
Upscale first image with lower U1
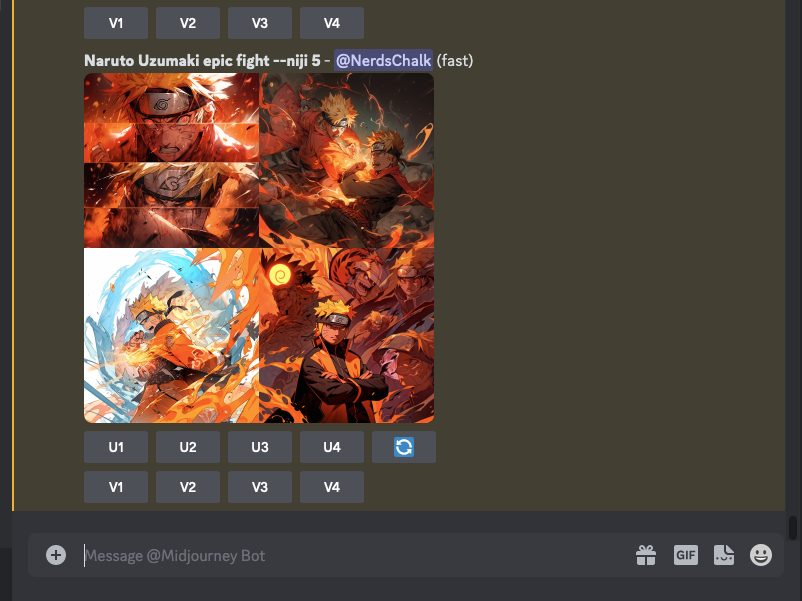pyautogui.click(x=116, y=447)
